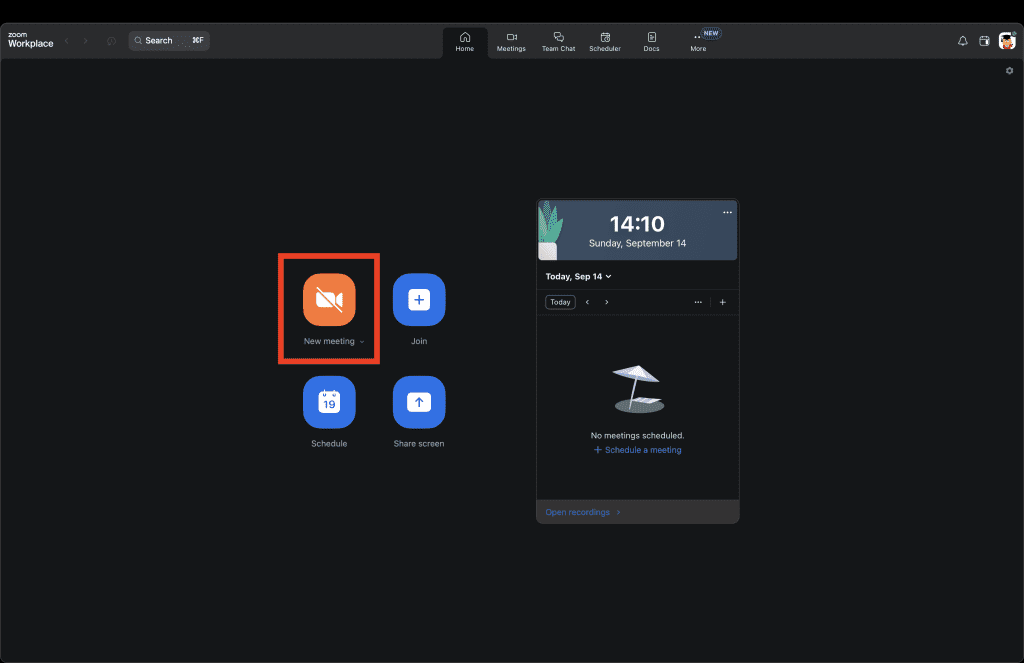The image size is (1024, 663).
Task: Switch to the Scheduler view
Action: [x=604, y=40]
